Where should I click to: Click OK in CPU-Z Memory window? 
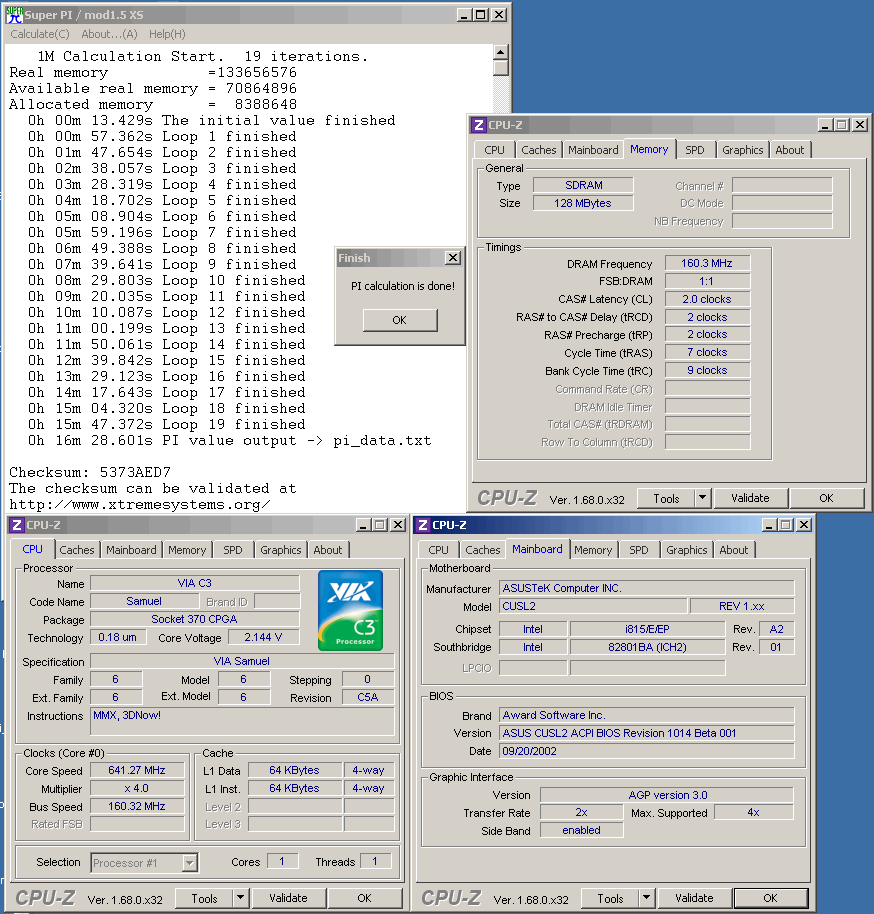[x=826, y=498]
